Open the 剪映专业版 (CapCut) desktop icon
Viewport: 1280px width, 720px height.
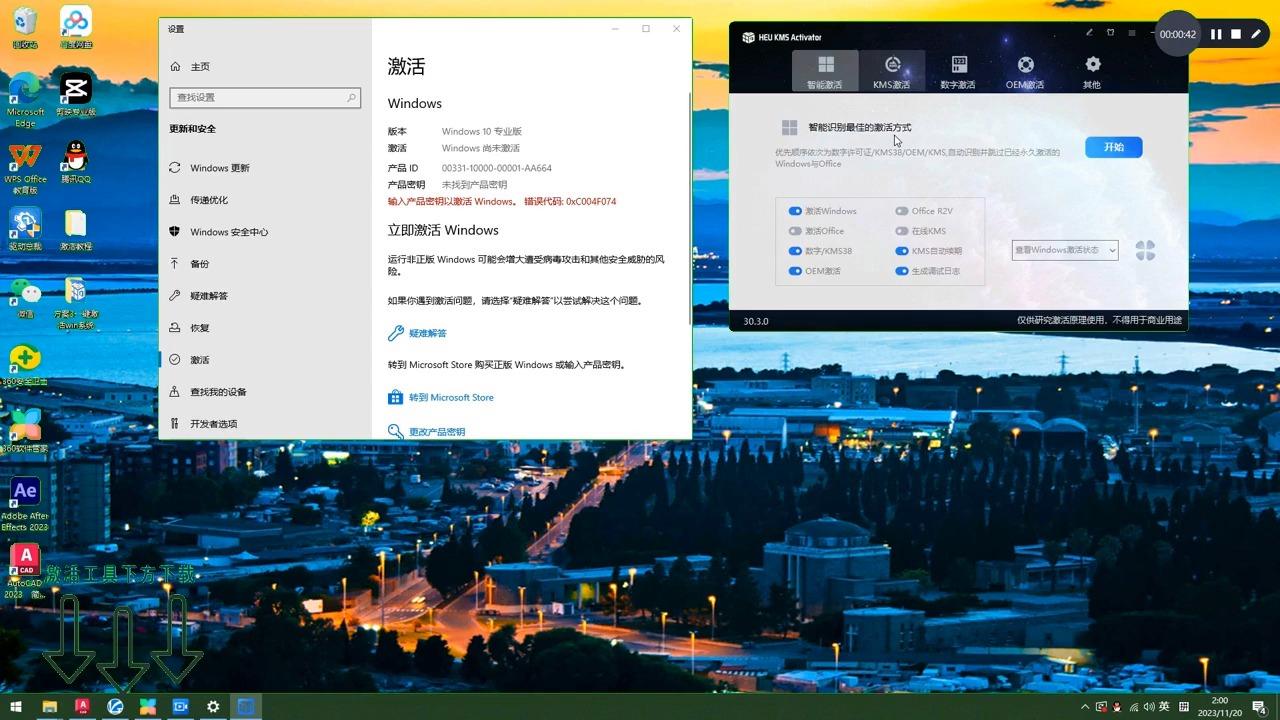(76, 94)
